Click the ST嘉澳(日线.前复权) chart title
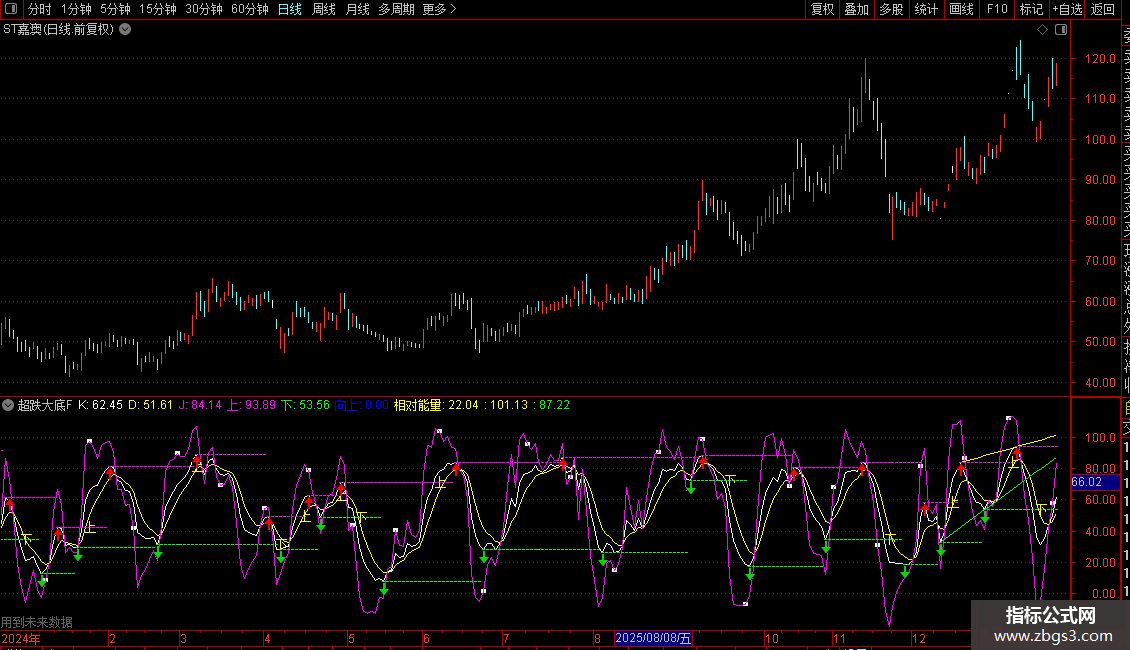 click(58, 30)
